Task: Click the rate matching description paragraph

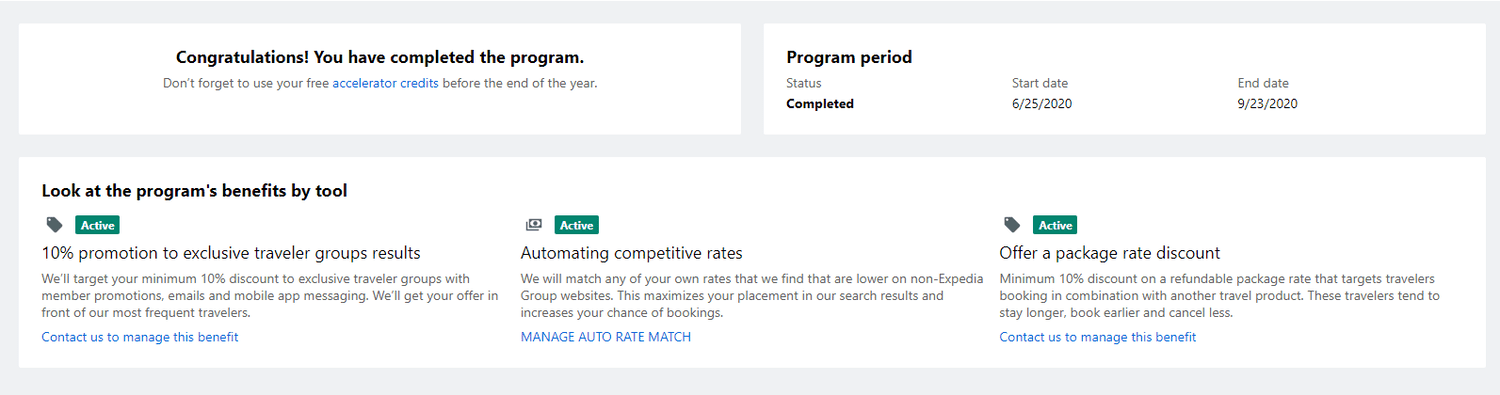Action: [752, 295]
